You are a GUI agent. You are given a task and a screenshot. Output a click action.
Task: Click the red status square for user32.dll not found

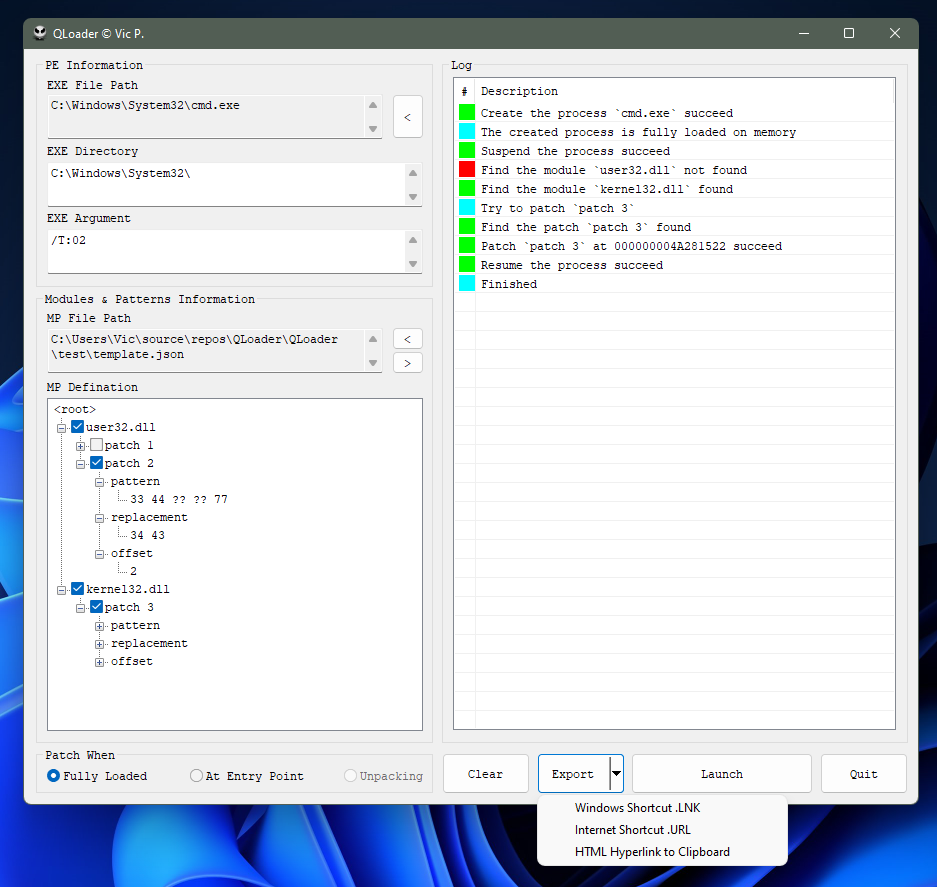click(x=467, y=170)
